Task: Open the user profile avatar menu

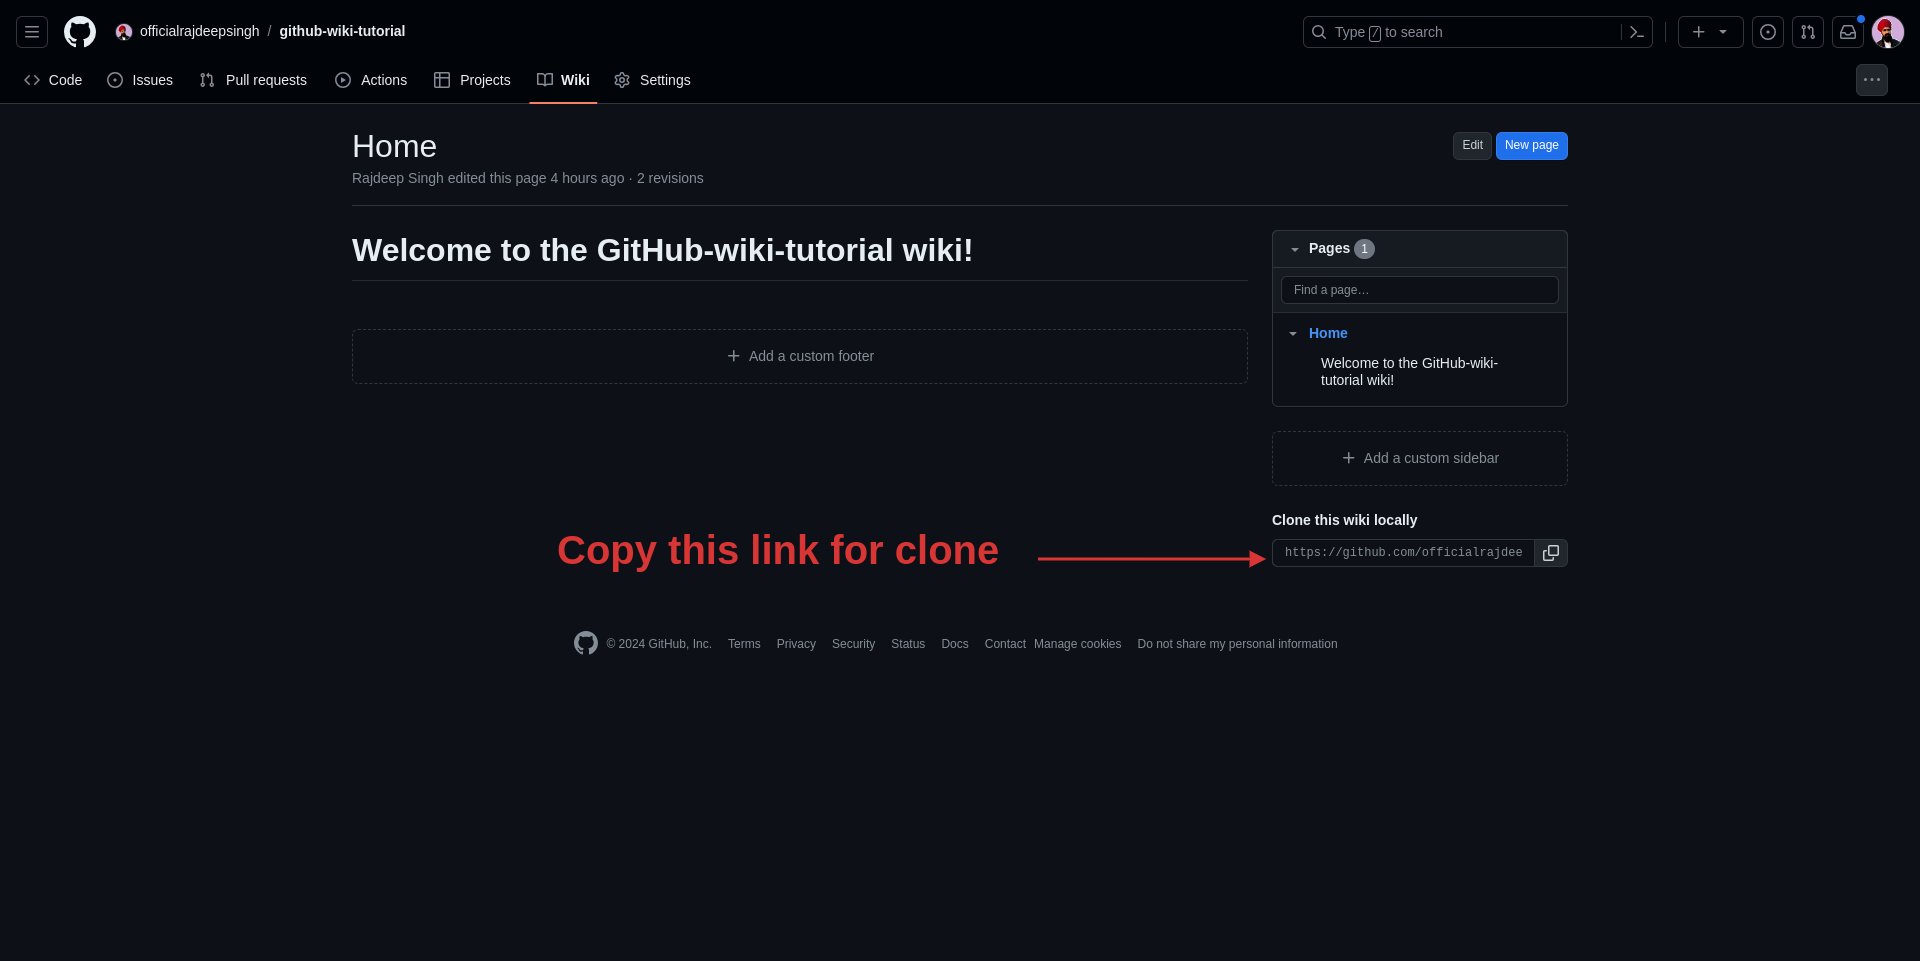Action: coord(1888,32)
